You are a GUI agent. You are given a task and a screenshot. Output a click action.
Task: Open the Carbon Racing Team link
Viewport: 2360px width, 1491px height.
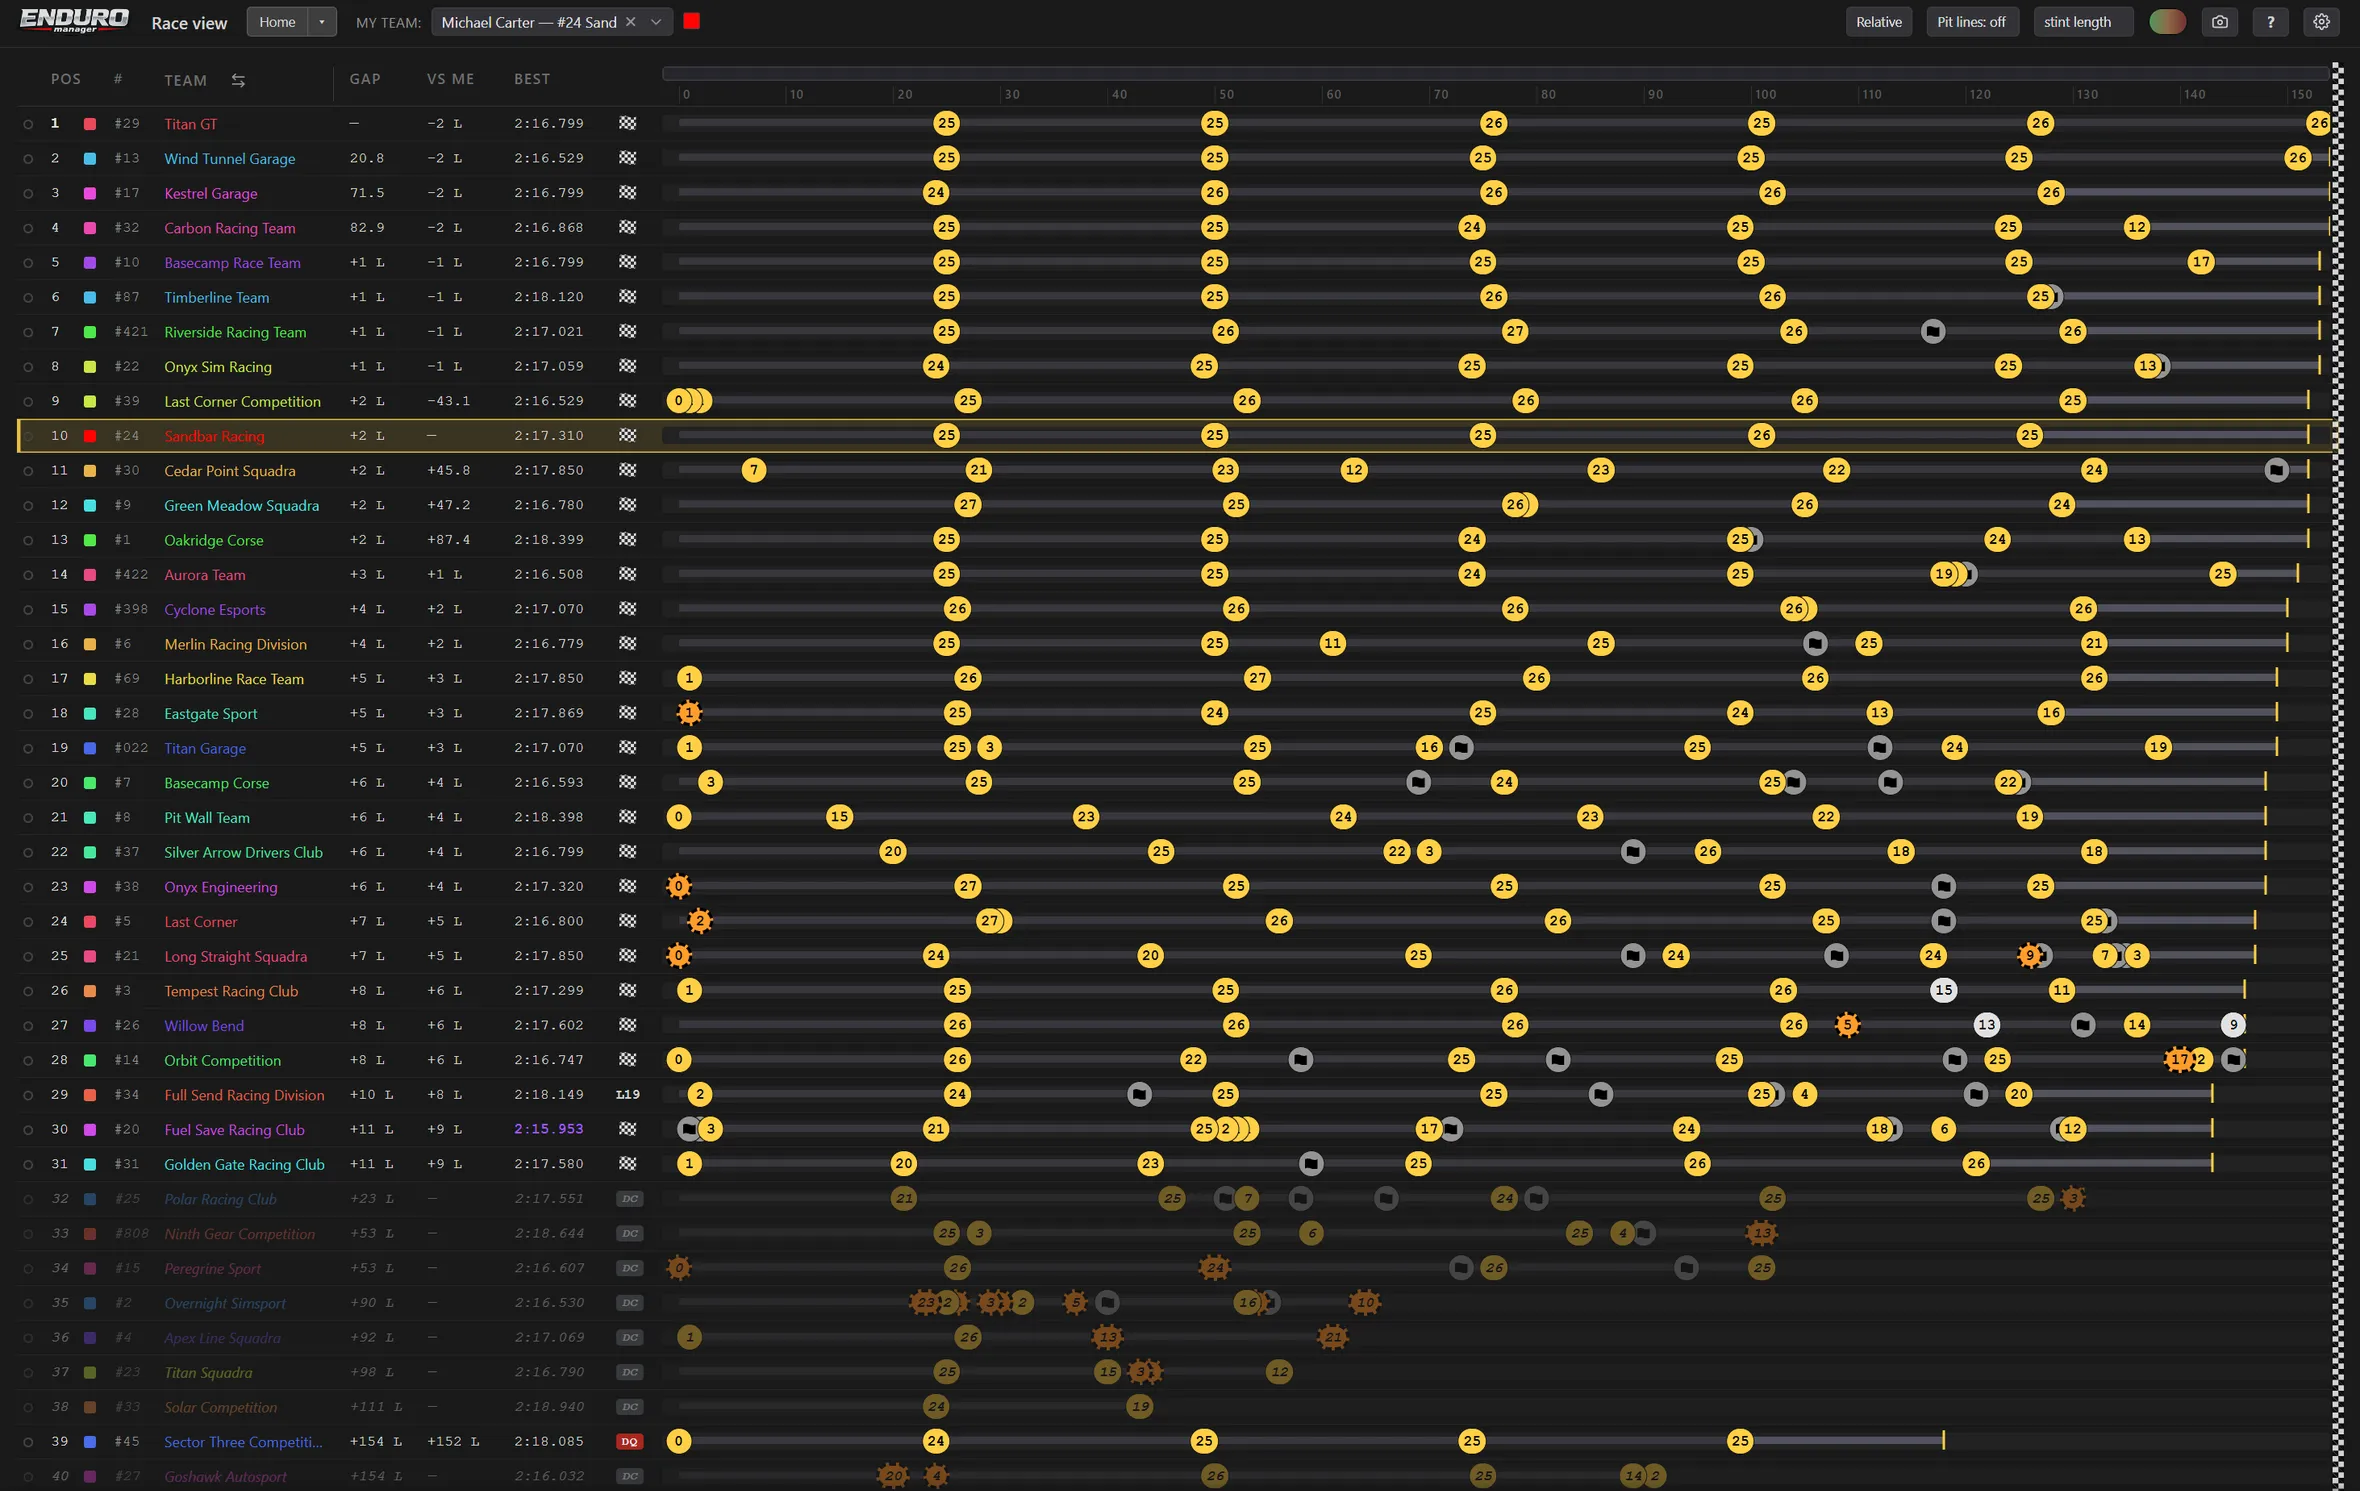tap(230, 228)
